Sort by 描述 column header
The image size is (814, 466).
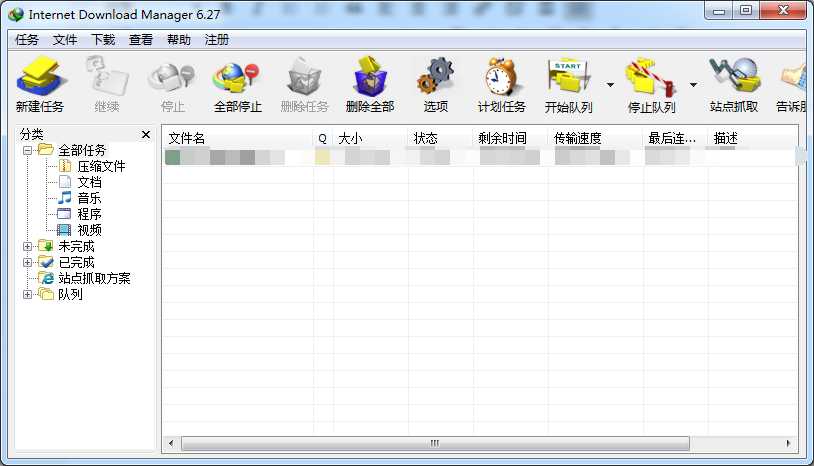click(752, 138)
